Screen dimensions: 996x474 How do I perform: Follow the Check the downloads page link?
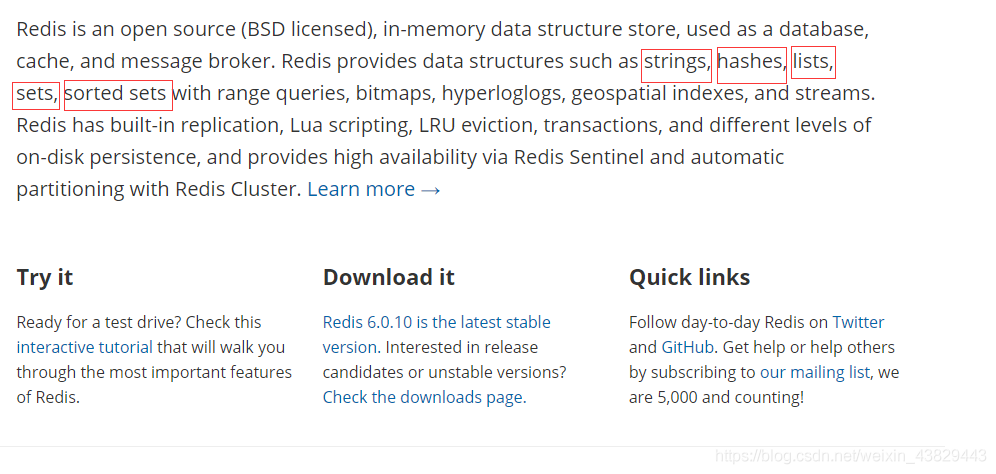(424, 397)
